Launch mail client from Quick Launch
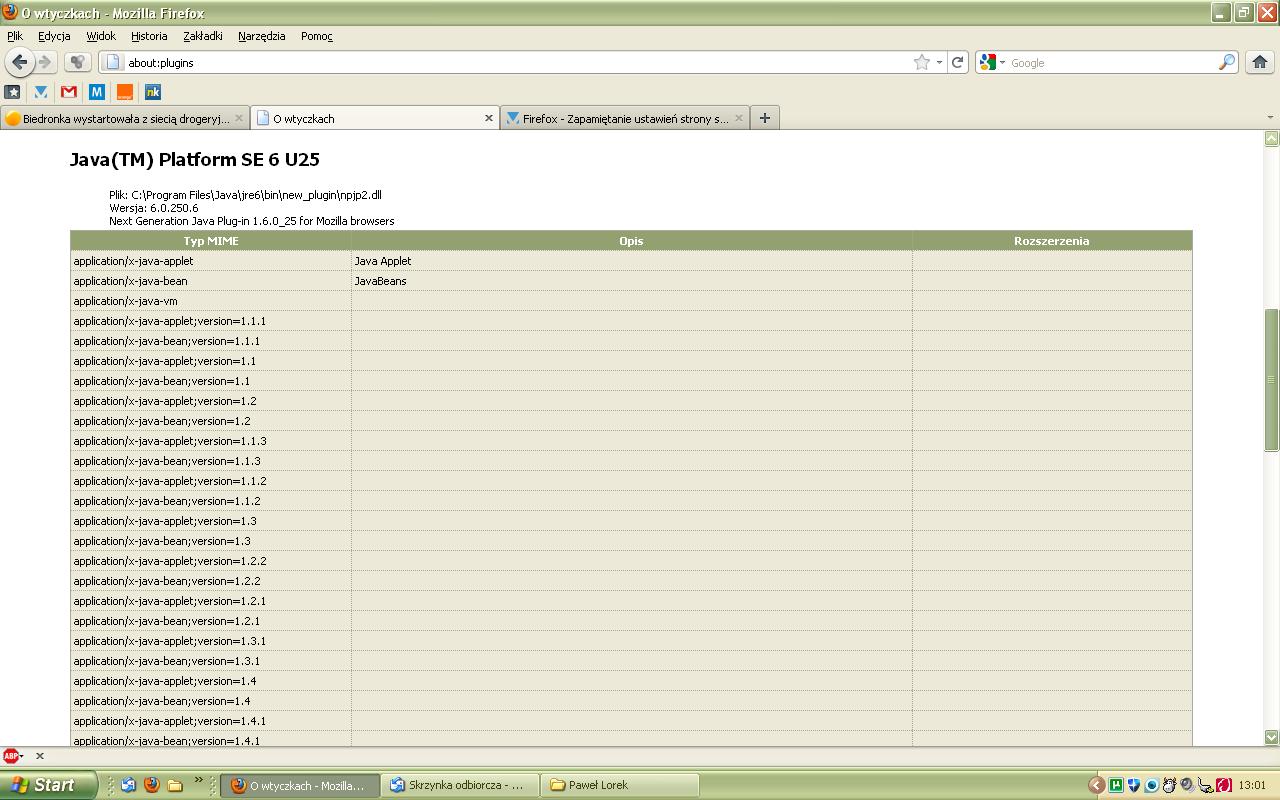1280x800 pixels. [128, 785]
